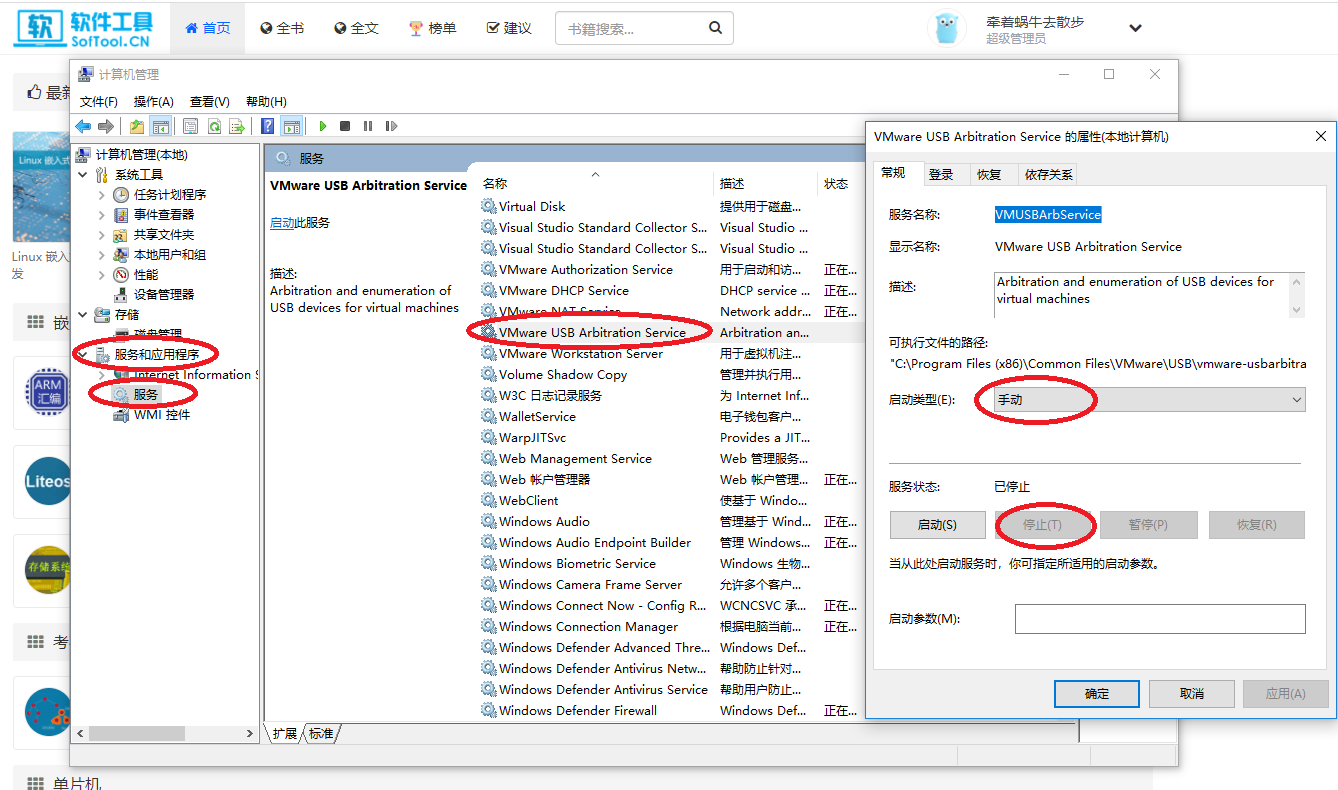Screen dimensions: 1338x790
Task: Open the 操作(A) menu
Action: coord(154,102)
